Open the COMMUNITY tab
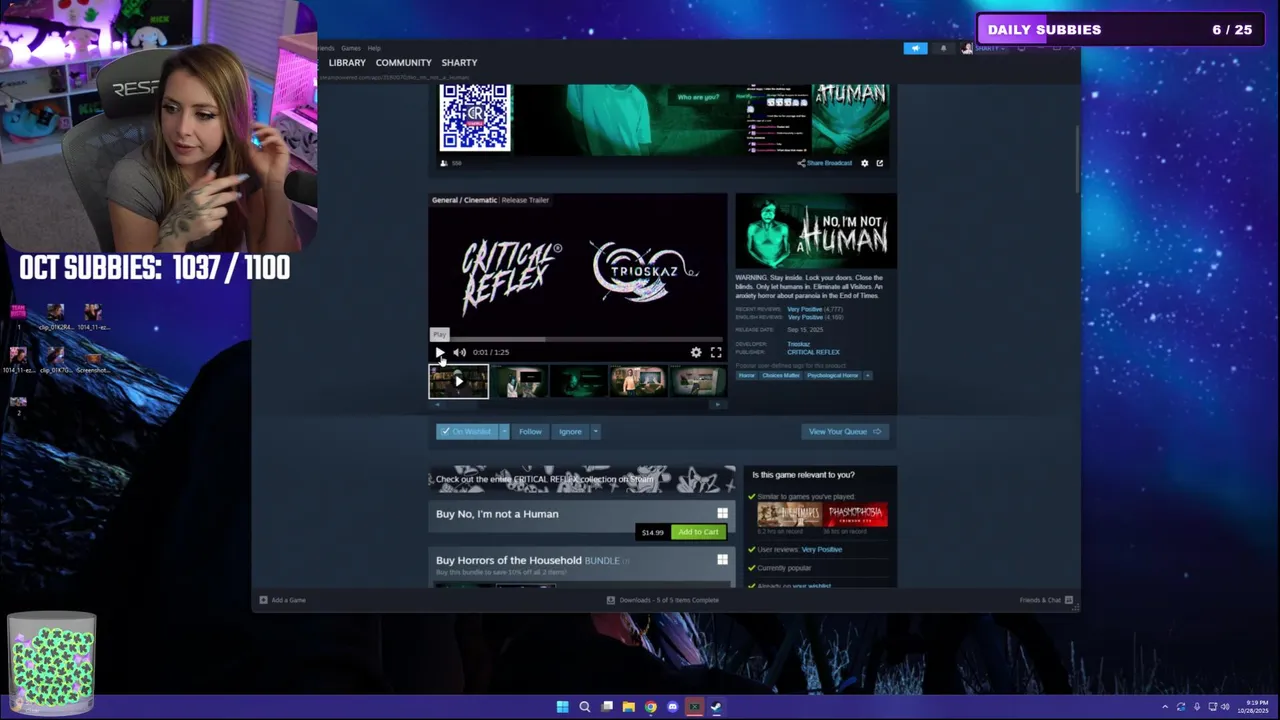The image size is (1280, 720). tap(403, 62)
